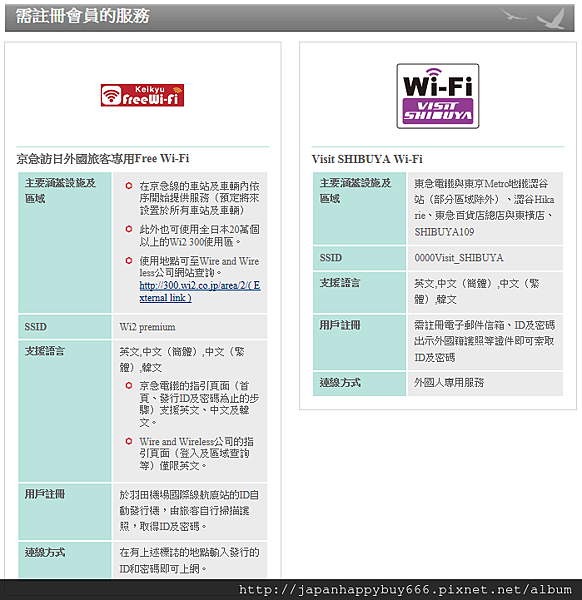Click the Keikyu supported languages text 英文,中文
This screenshot has height=600, width=582.
click(x=182, y=359)
